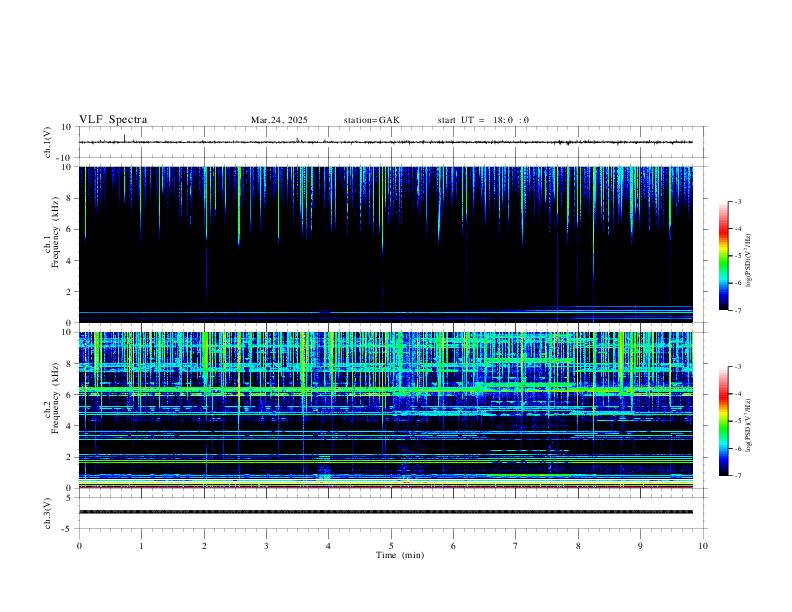The width and height of the screenshot is (792, 612).
Task: Click the "-3" value on the upper colorbar
Action: tap(737, 201)
